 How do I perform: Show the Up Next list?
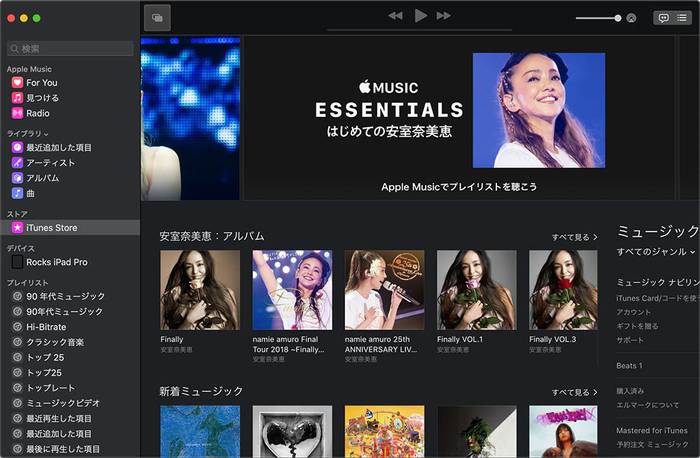(682, 18)
